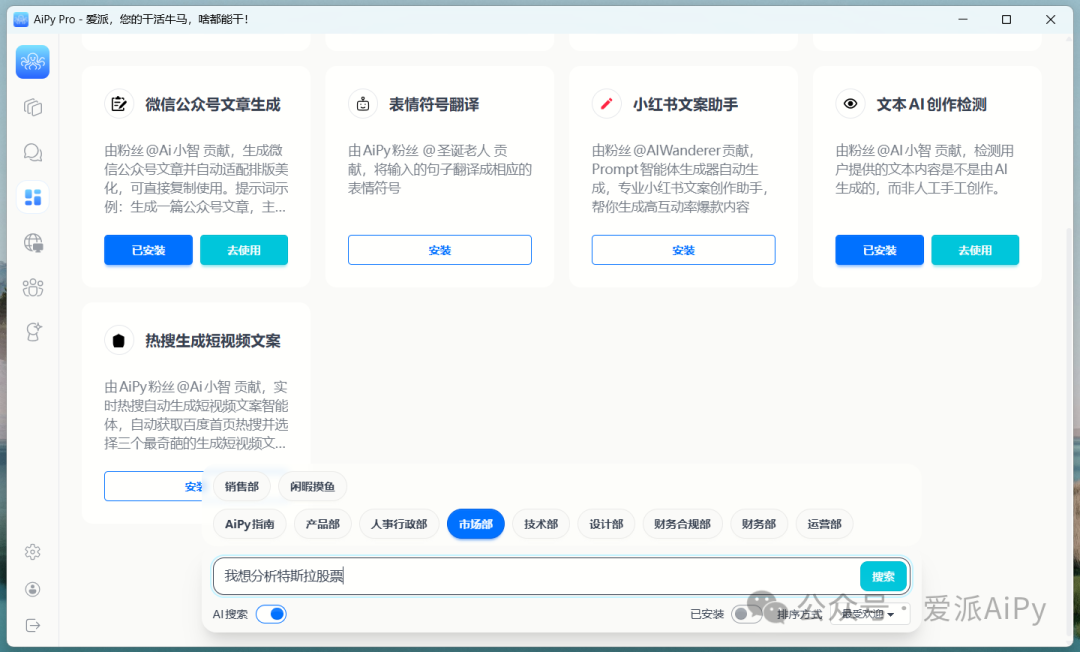This screenshot has width=1080, height=652.
Task: Open the chat bubbles icon in the sidebar
Action: point(32,152)
